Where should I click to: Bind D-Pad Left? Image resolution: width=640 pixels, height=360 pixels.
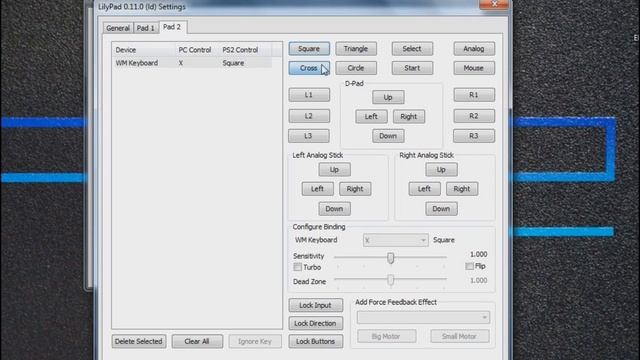[371, 116]
